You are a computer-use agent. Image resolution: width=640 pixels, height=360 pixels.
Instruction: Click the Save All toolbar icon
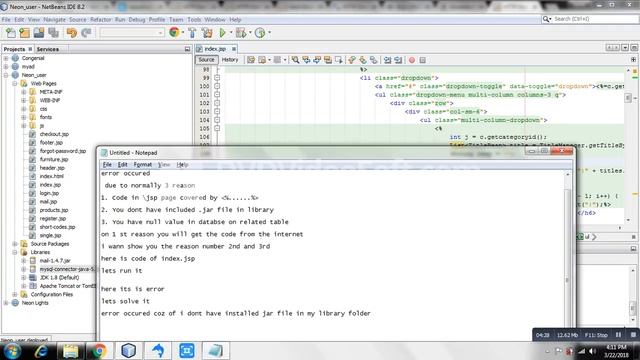tap(53, 33)
